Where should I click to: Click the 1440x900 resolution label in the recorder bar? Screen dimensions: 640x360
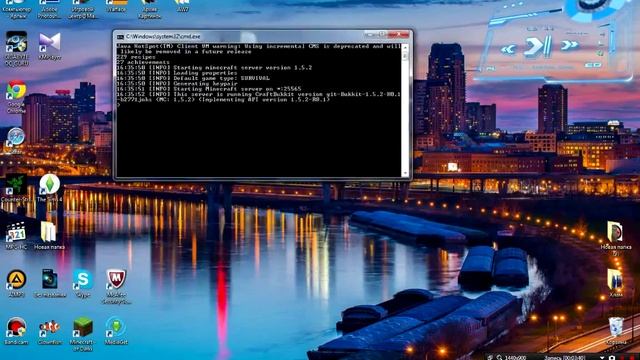click(x=515, y=358)
